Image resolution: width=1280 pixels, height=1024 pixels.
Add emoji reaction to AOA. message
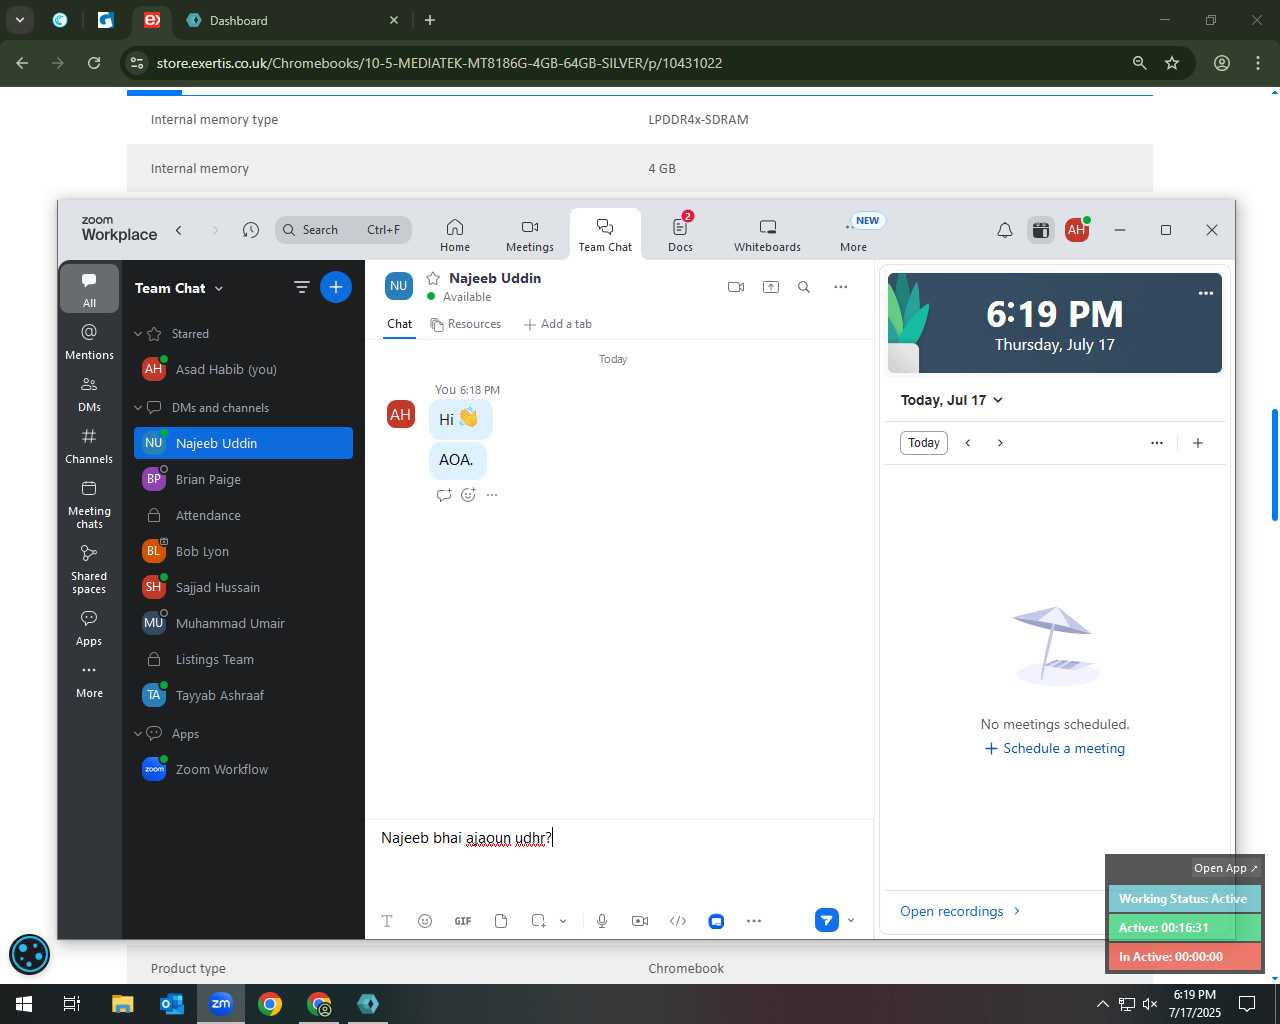pyautogui.click(x=468, y=495)
